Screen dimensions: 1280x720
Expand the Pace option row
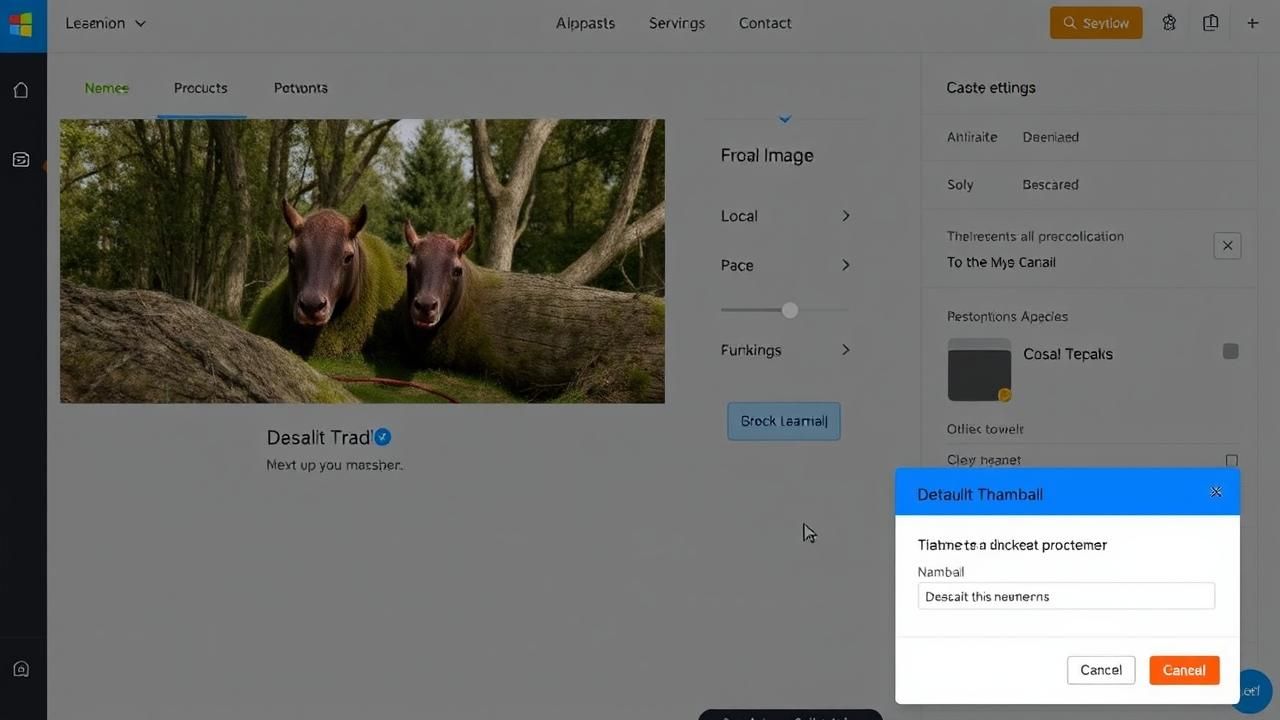[785, 265]
